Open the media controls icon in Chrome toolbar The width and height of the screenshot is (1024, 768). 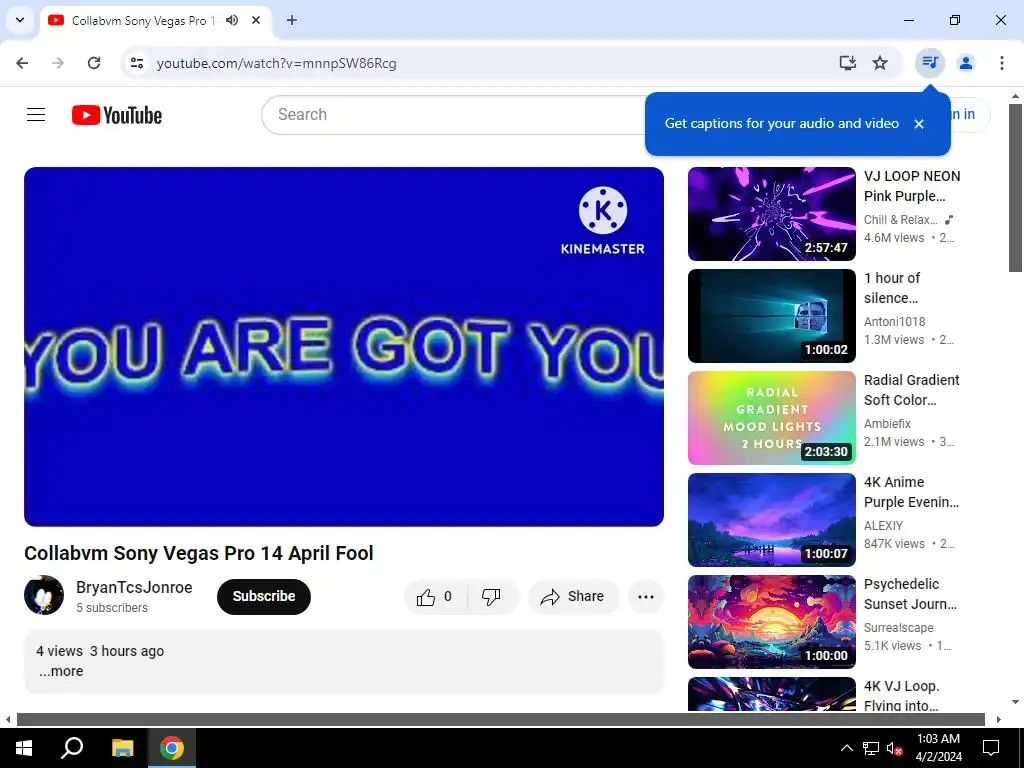point(930,63)
